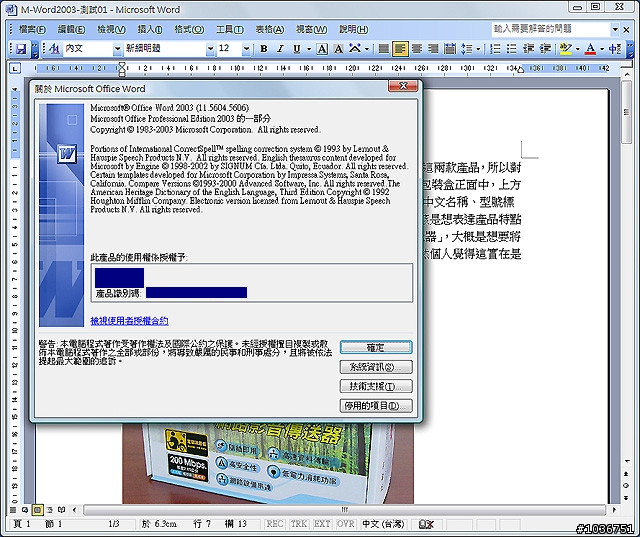Click the Asian Layout icon at toolbar end
This screenshot has height=537, width=640.
pyautogui.click(x=615, y=49)
